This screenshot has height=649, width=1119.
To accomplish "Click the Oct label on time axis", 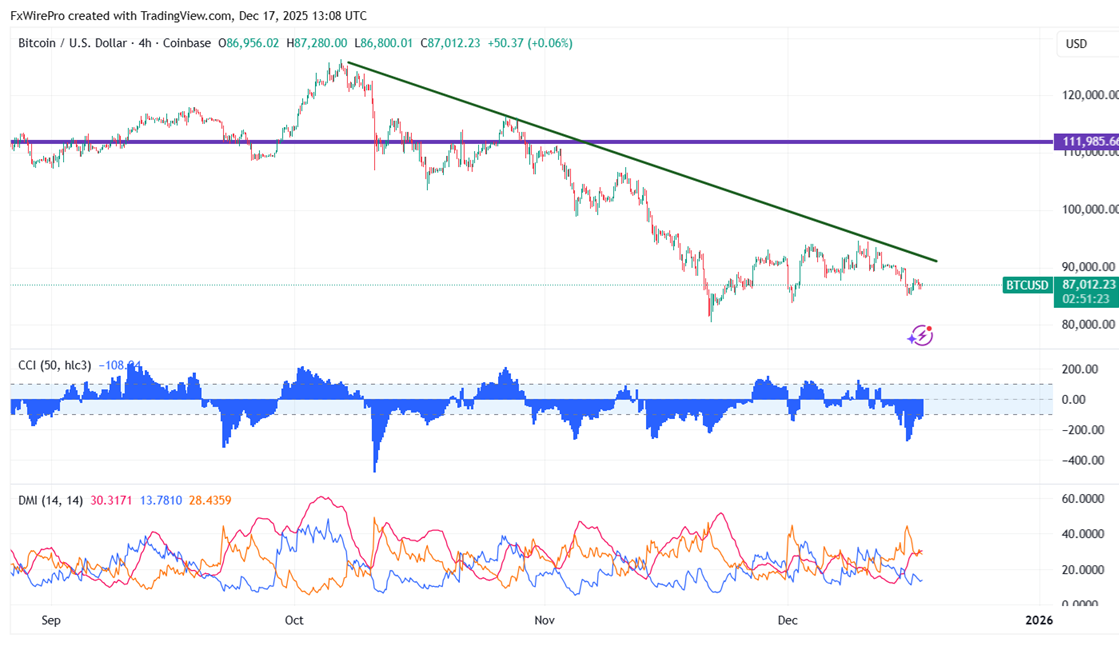I will click(x=294, y=620).
